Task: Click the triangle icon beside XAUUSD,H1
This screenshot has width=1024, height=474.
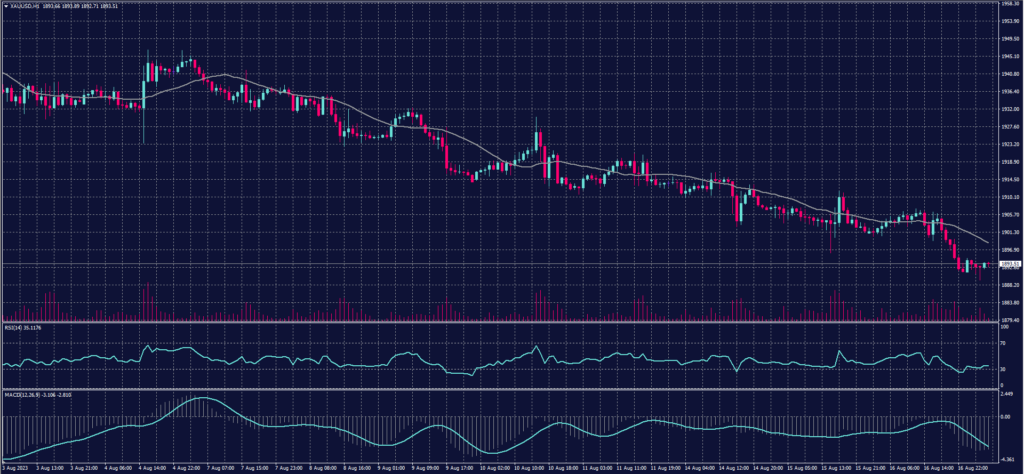Action: (6, 6)
